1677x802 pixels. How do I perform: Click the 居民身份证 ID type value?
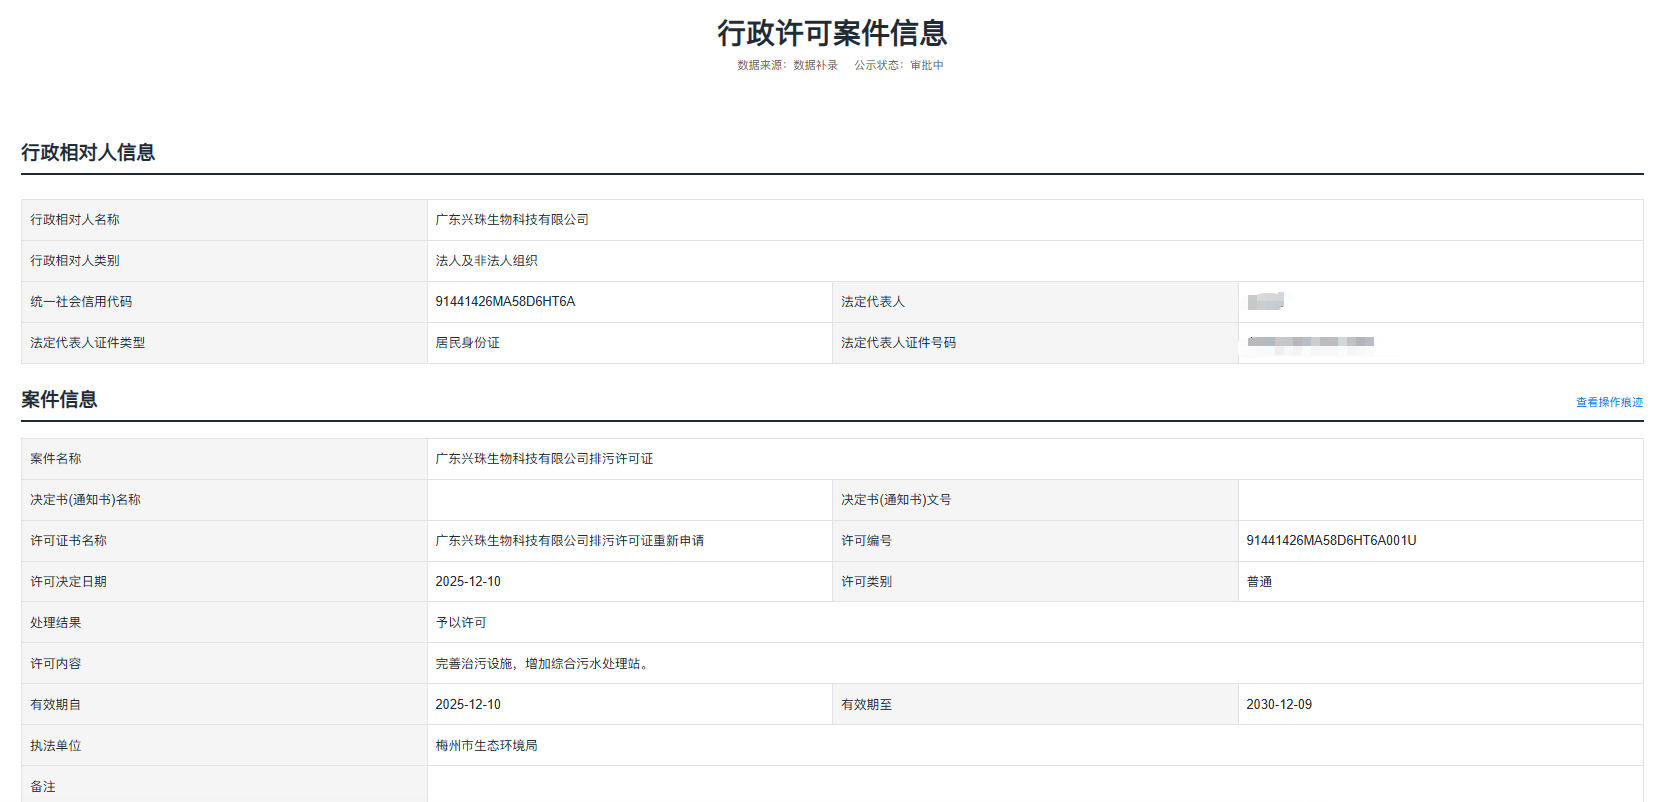(467, 343)
